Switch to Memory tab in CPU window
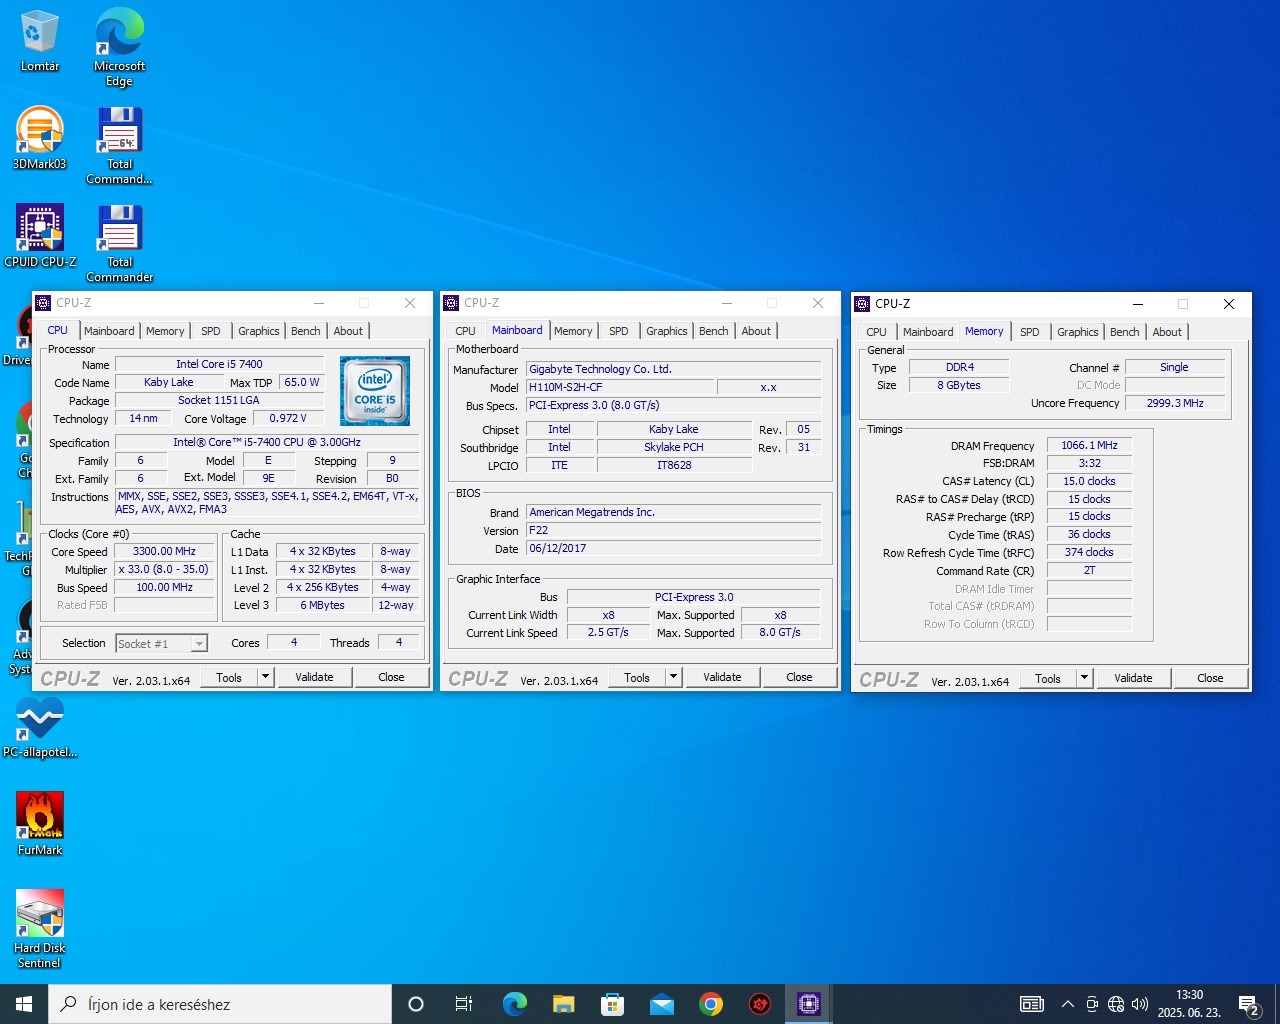Screen dimensions: 1280x1024 click(x=165, y=331)
